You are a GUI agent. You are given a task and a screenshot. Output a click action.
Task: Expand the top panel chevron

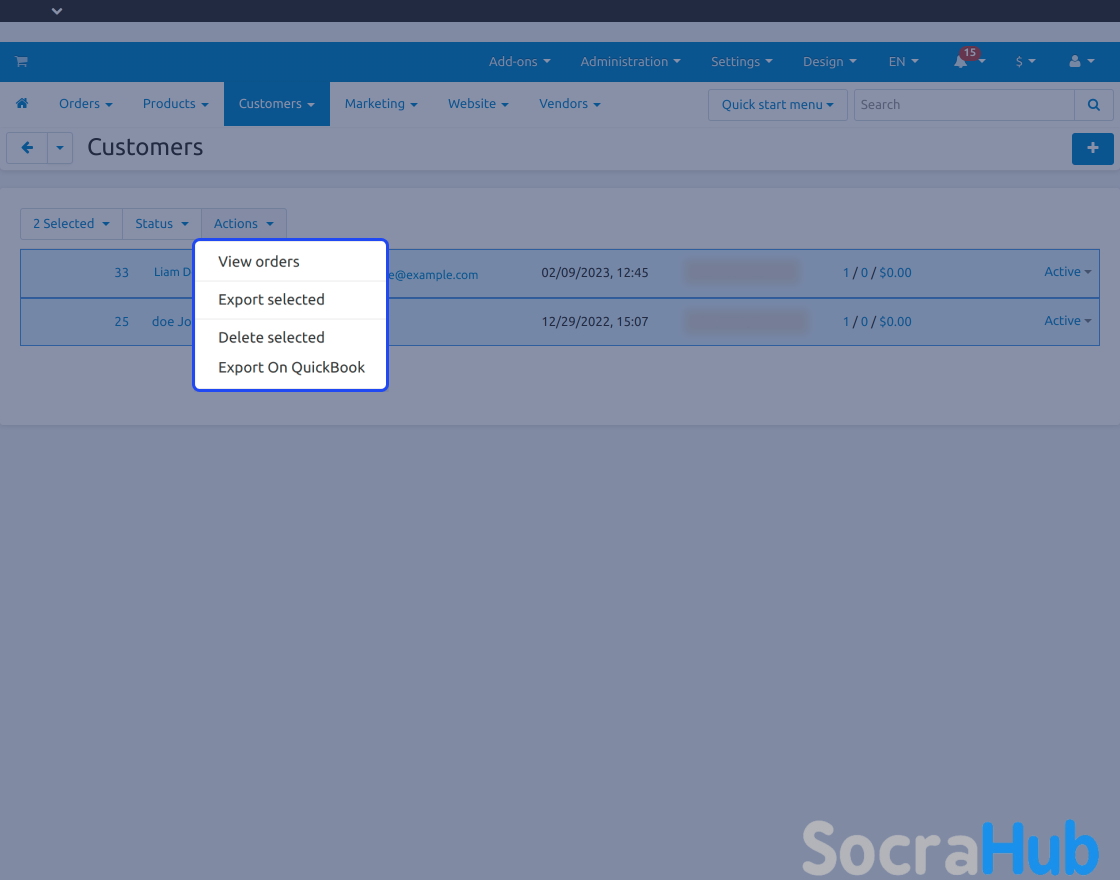57,11
